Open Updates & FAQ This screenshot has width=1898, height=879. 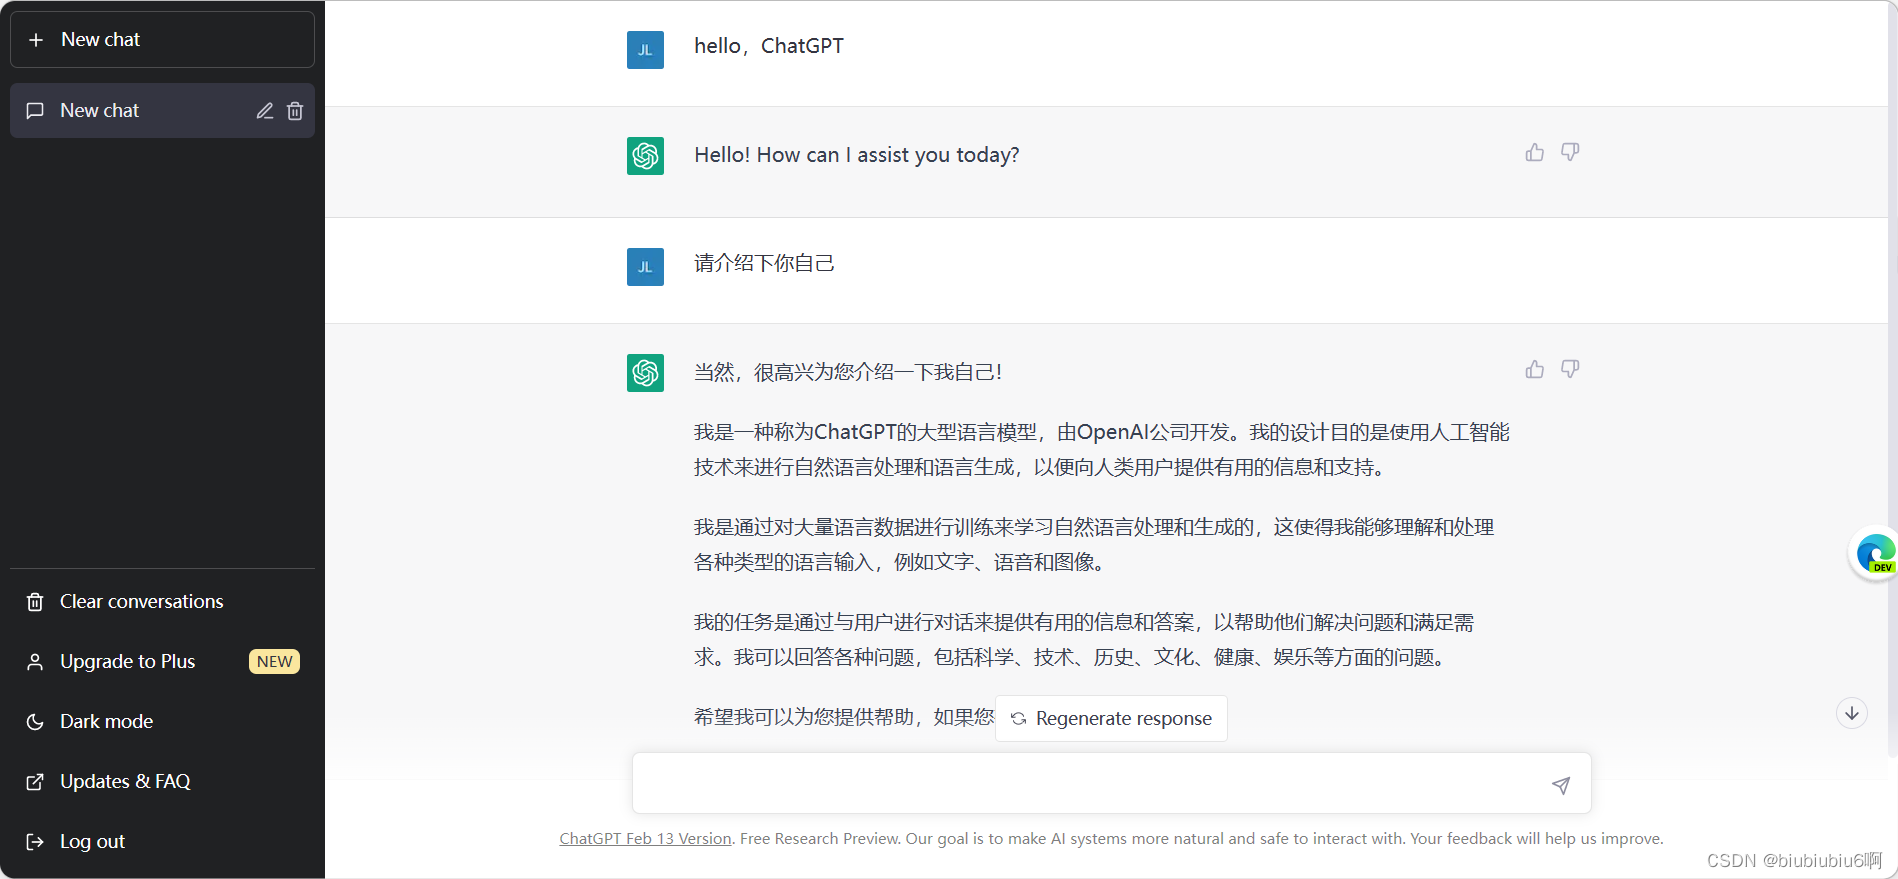point(162,781)
